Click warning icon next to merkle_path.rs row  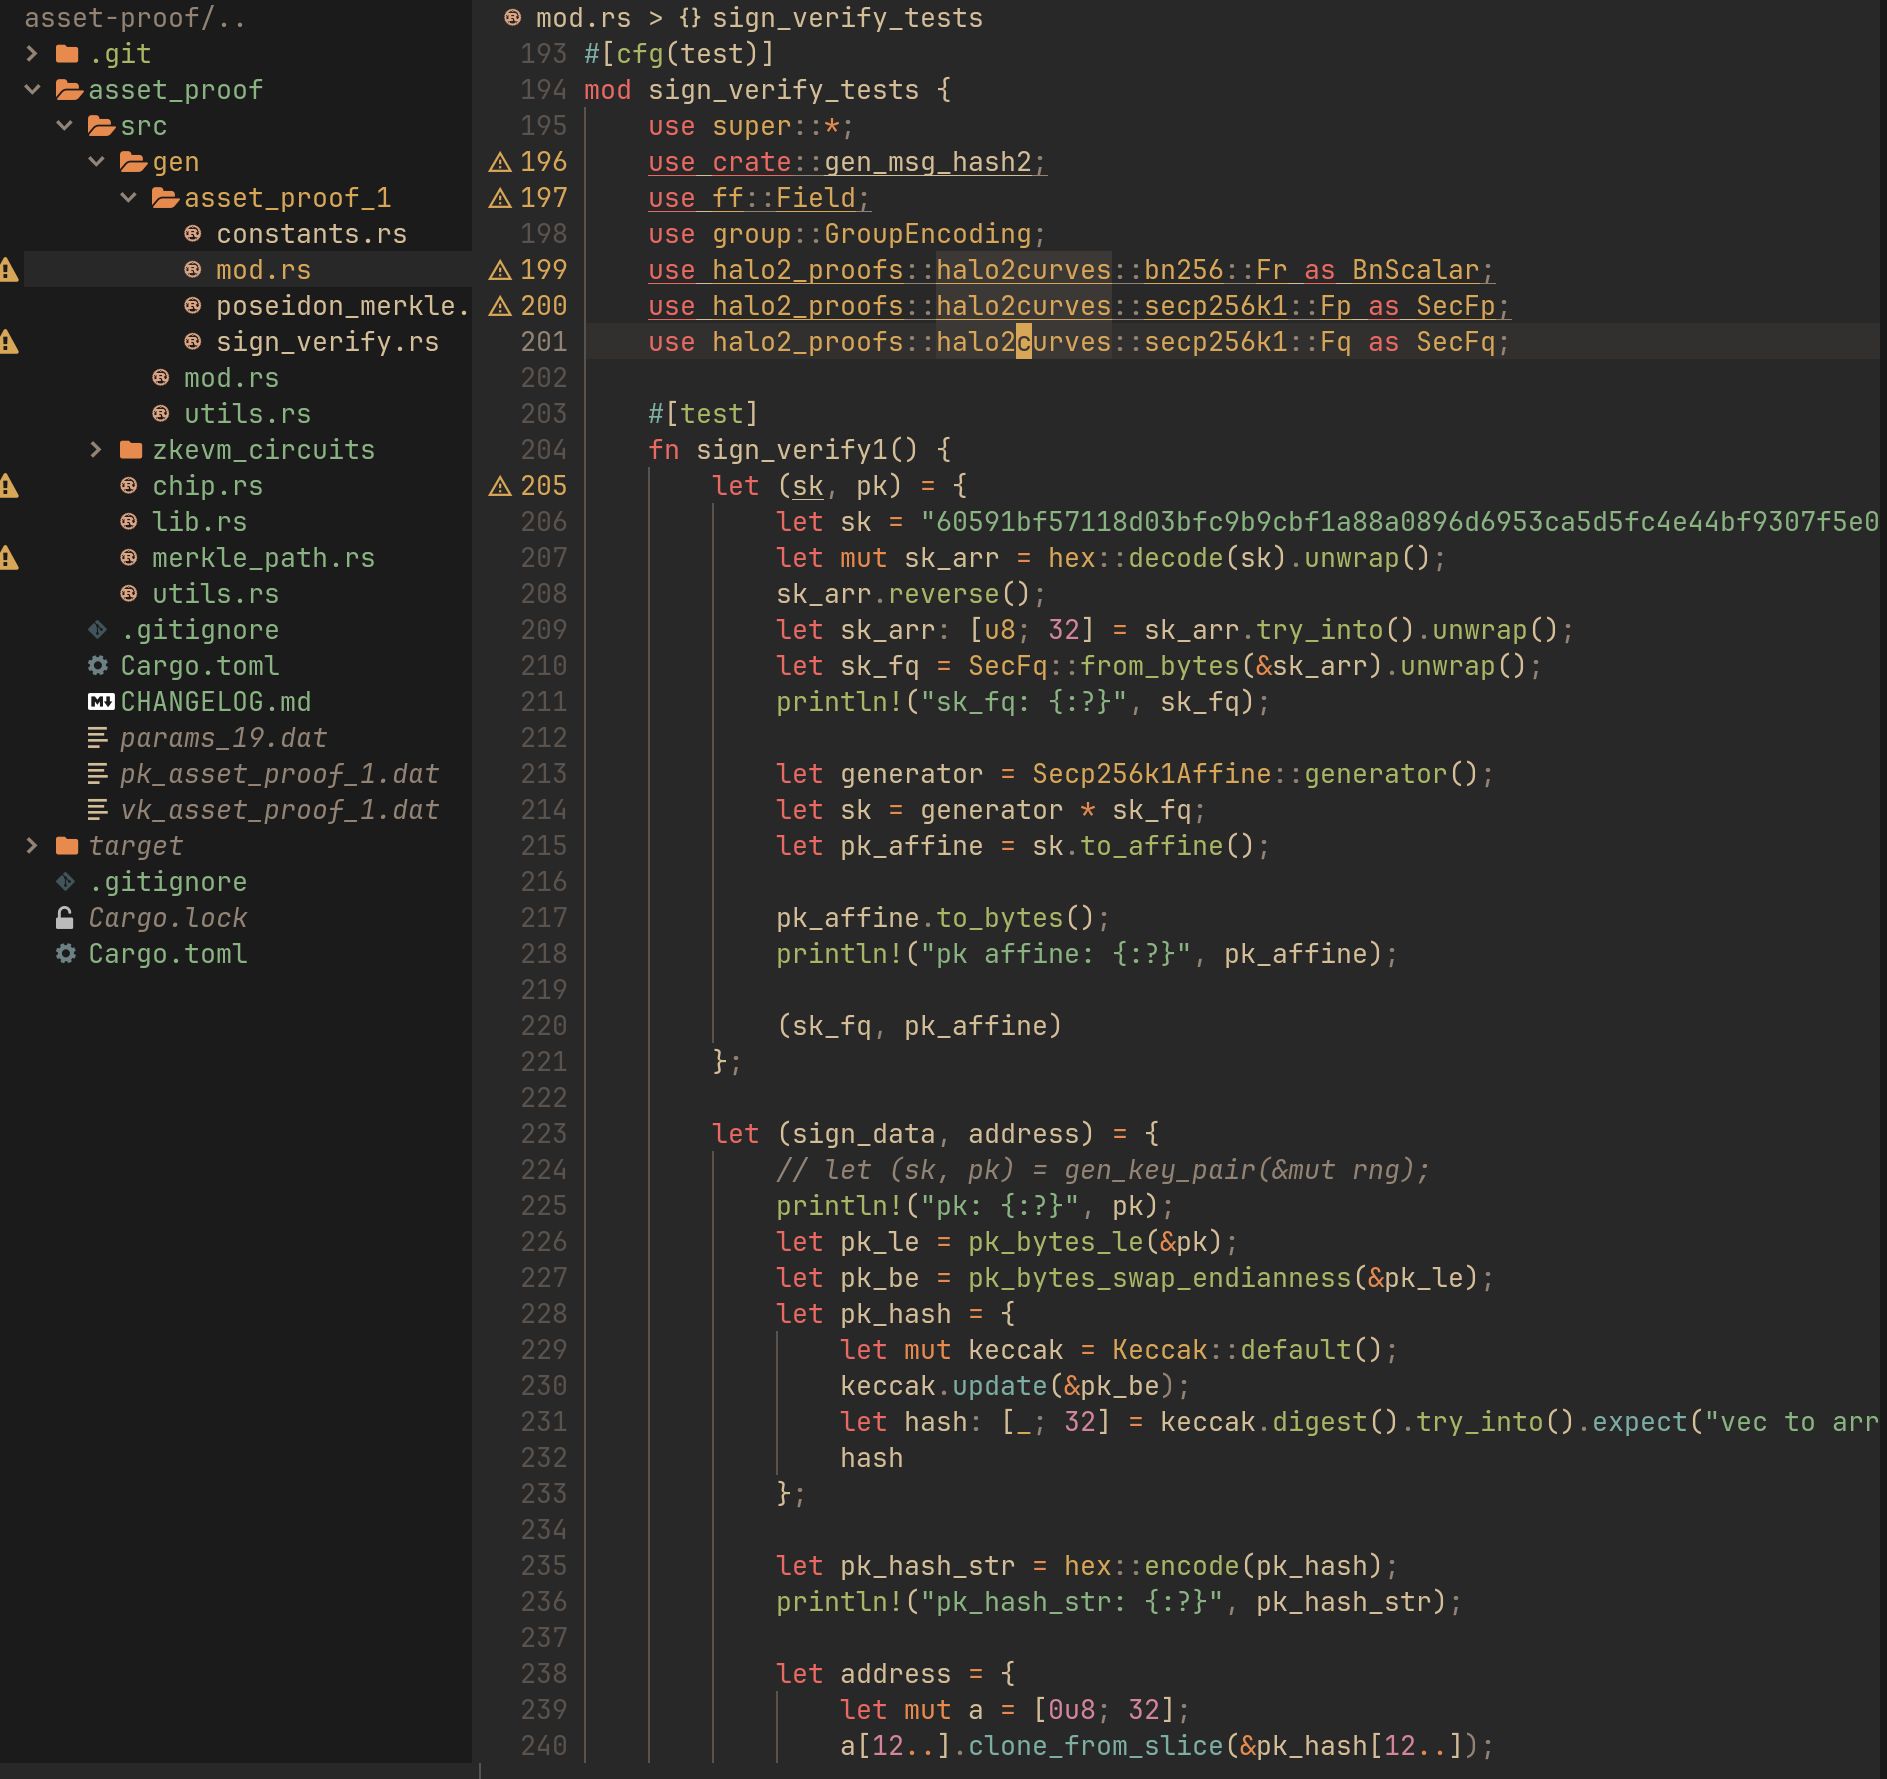(8, 558)
